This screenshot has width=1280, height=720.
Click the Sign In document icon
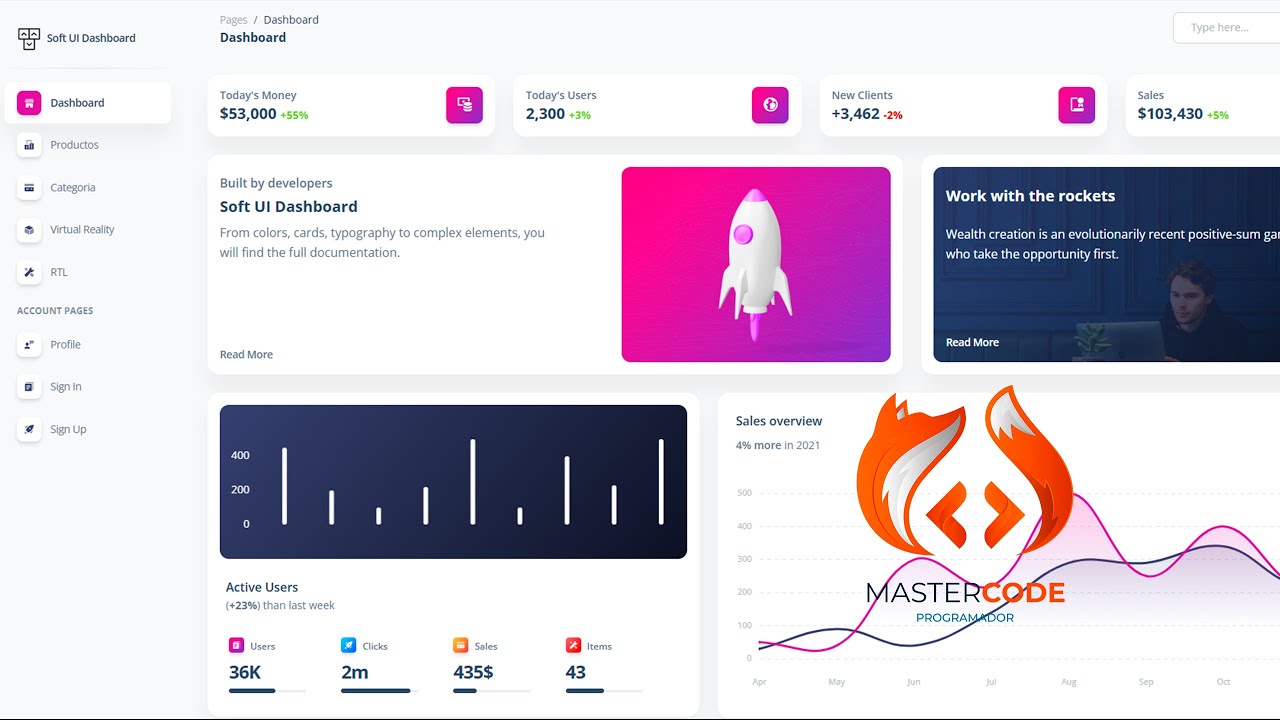point(29,387)
